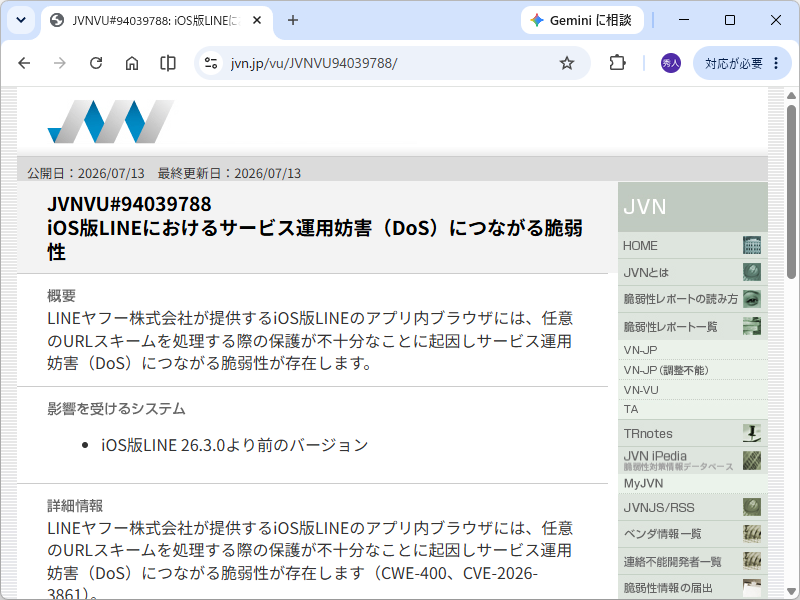Click the scrollbar down arrow
Image resolution: width=800 pixels, height=600 pixels.
(791, 591)
